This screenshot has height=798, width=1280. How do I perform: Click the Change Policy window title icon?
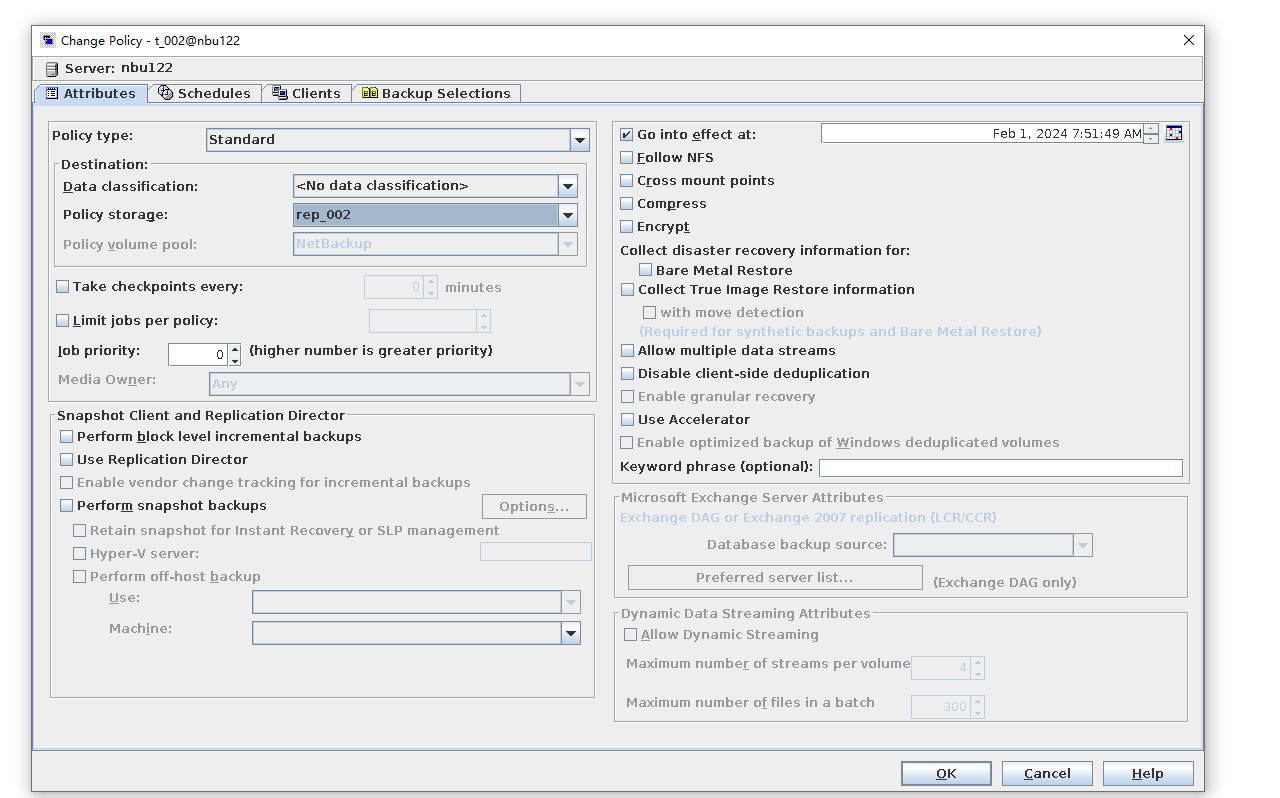click(48, 41)
